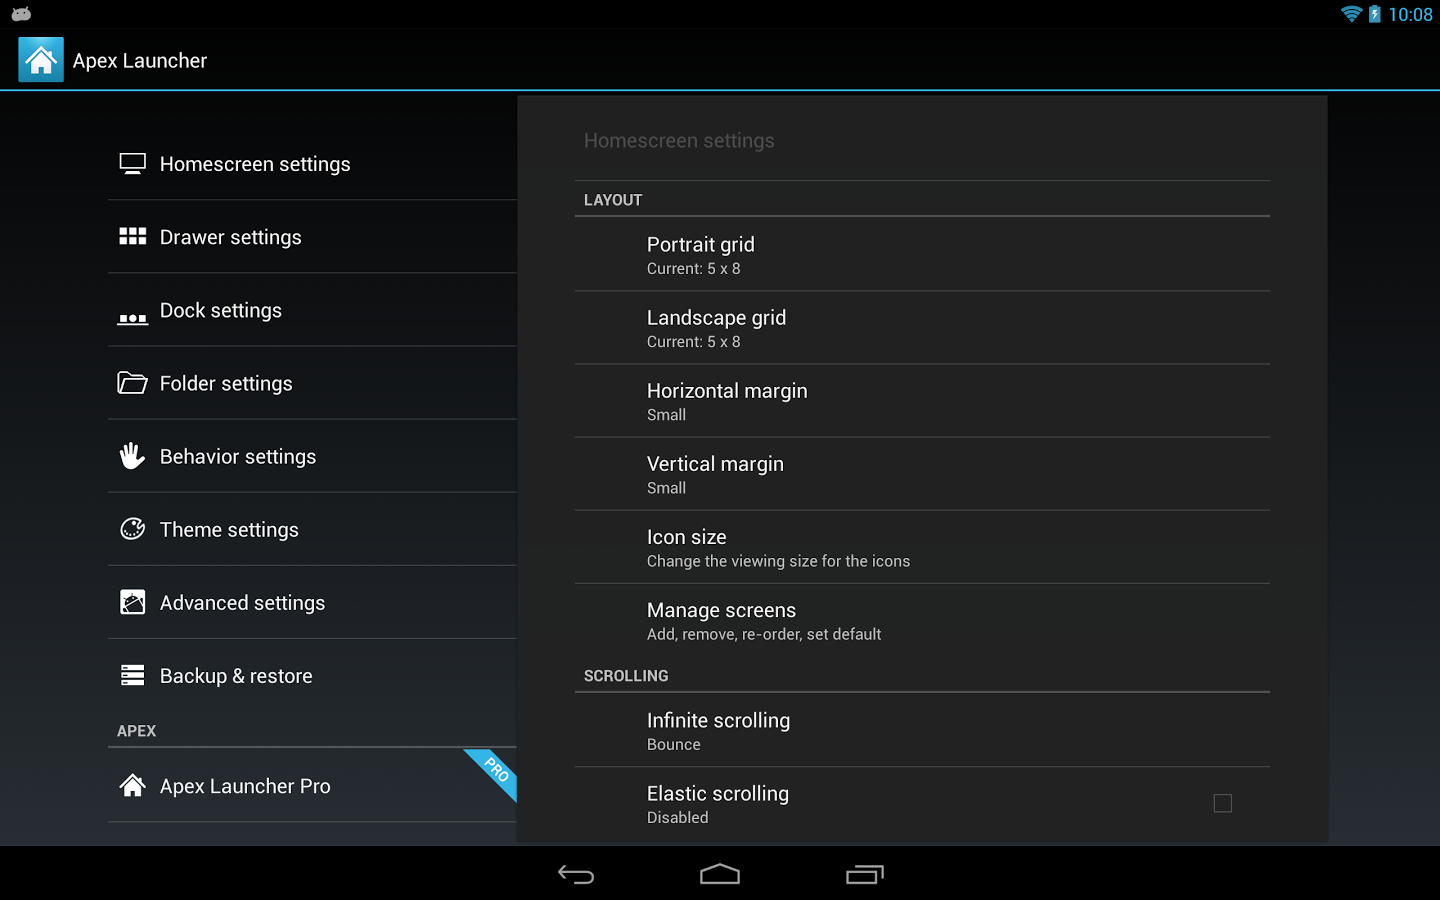Click the Dock settings dots icon
The height and width of the screenshot is (900, 1440).
pyautogui.click(x=132, y=318)
